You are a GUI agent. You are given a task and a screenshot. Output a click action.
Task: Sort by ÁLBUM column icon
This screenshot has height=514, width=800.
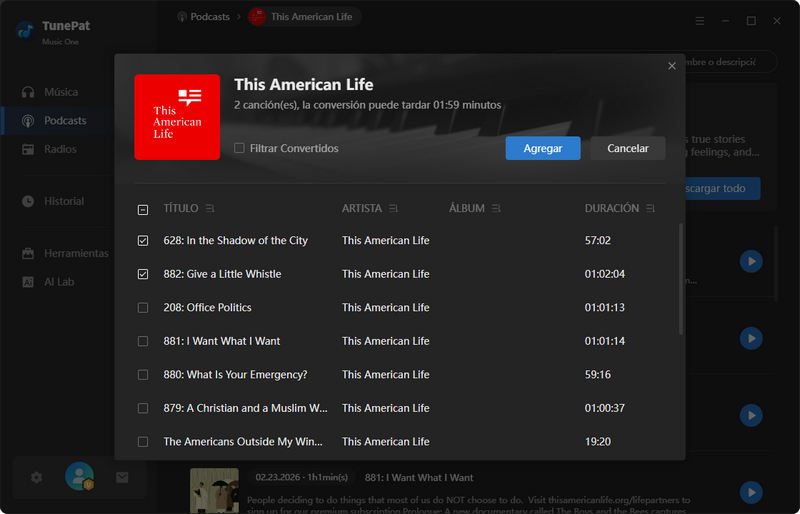click(496, 208)
